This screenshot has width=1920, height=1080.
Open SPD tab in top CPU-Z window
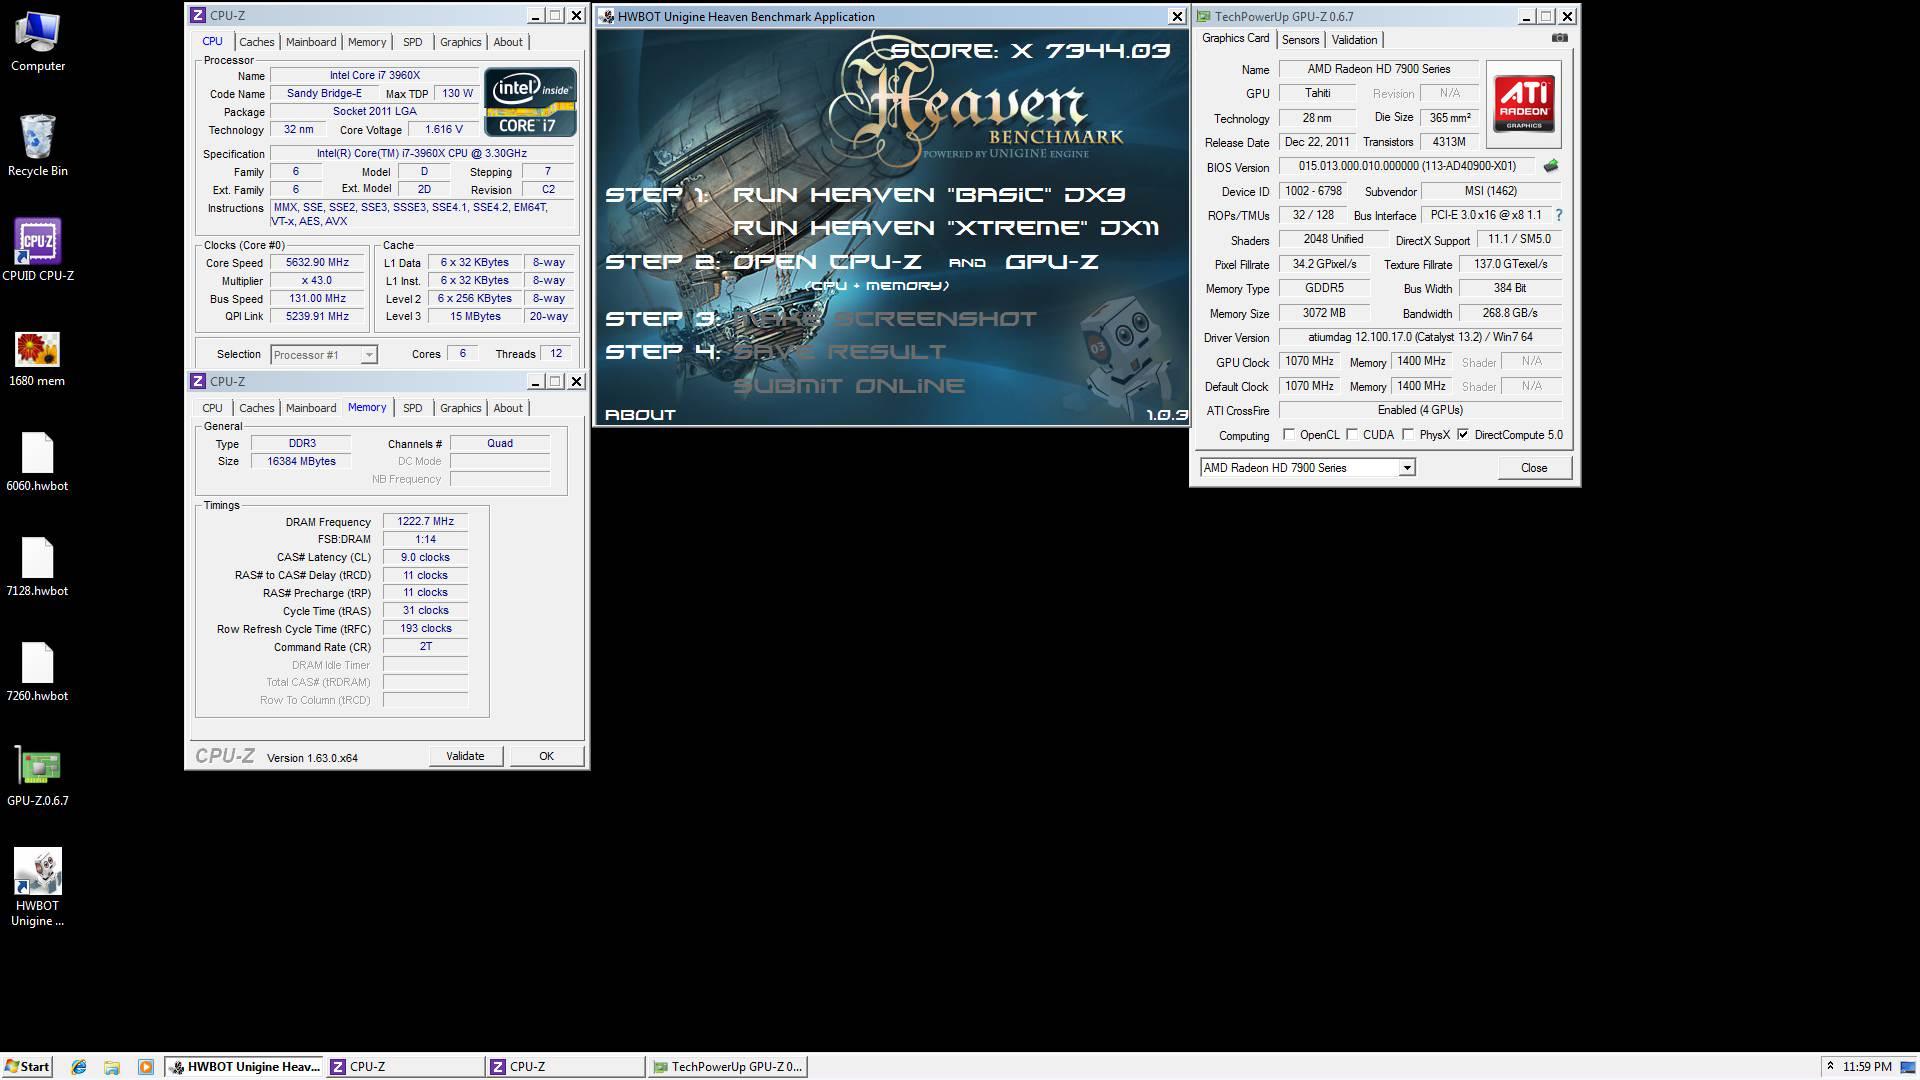412,42
